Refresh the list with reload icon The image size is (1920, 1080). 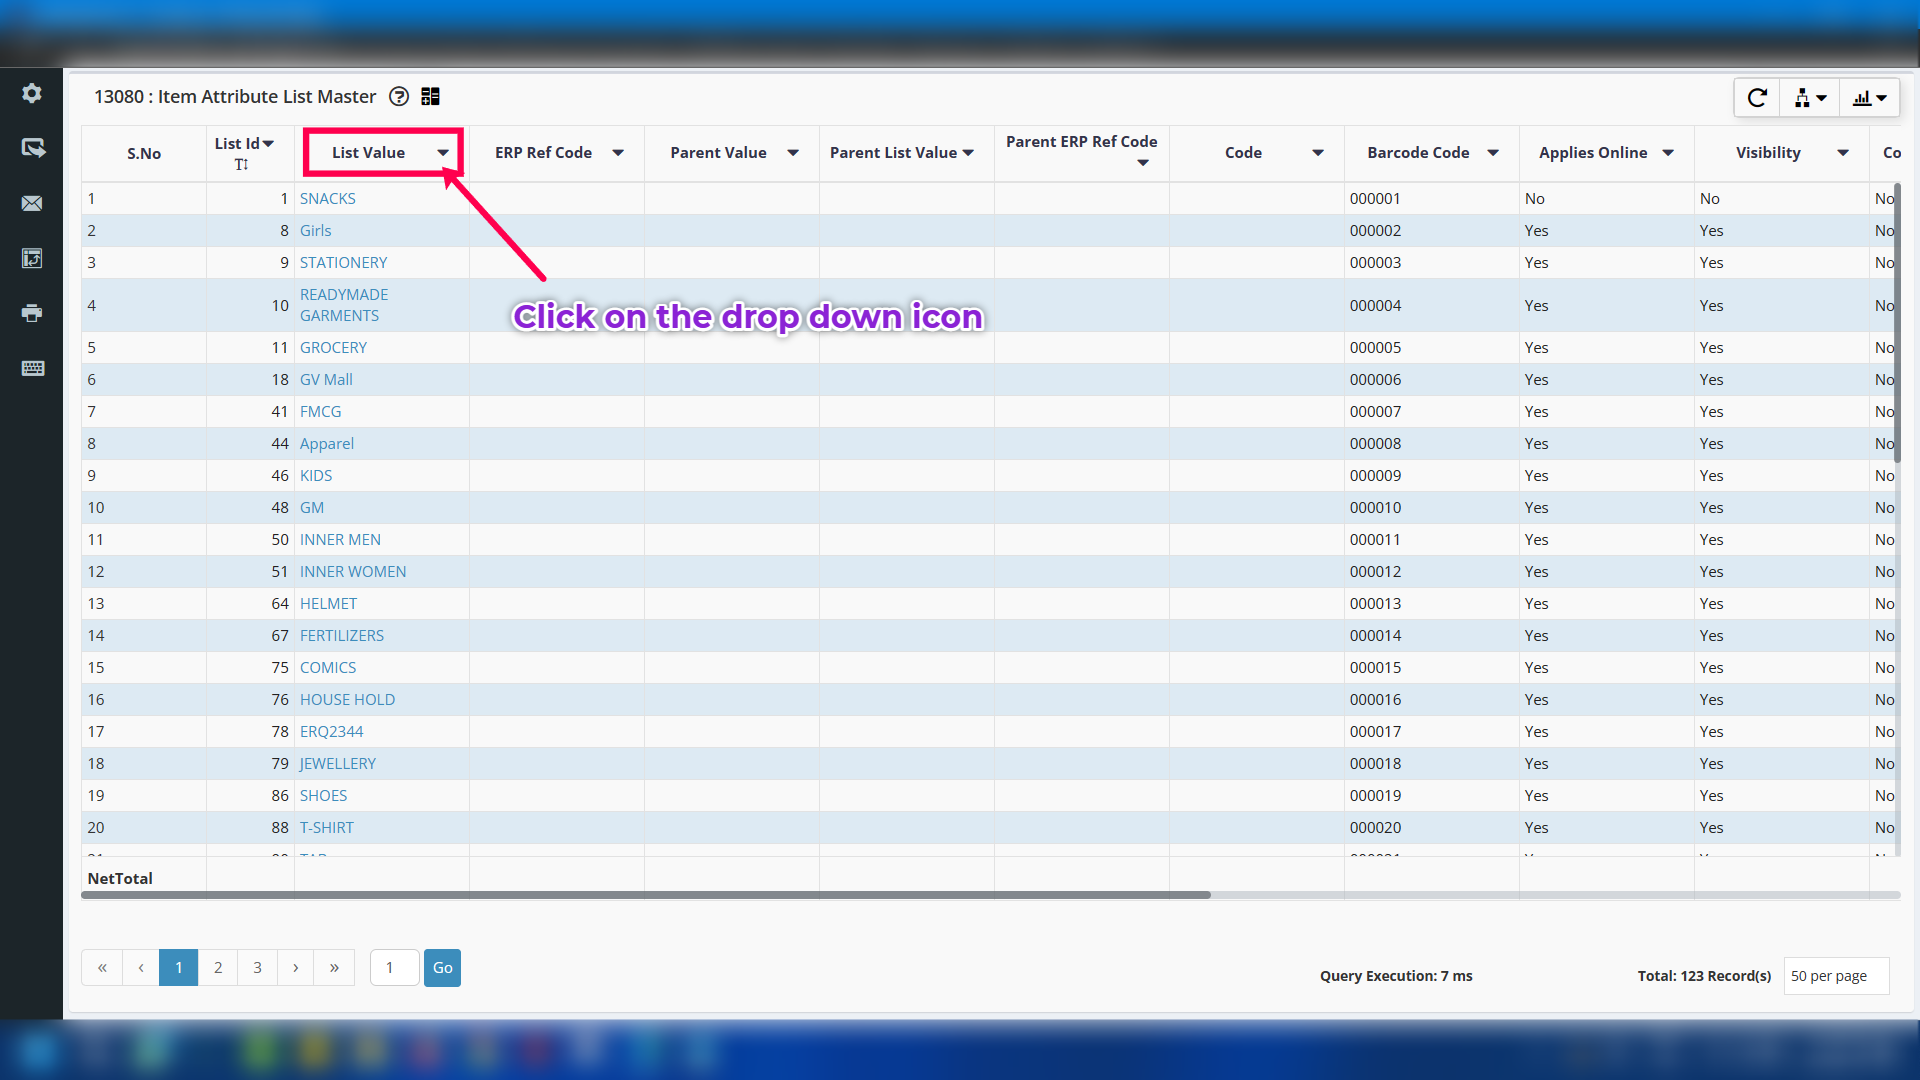pos(1757,97)
